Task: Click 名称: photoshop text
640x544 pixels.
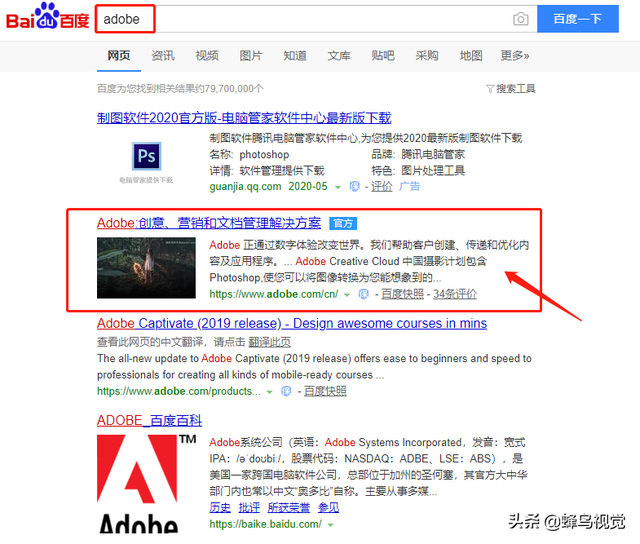Action: pos(249,154)
